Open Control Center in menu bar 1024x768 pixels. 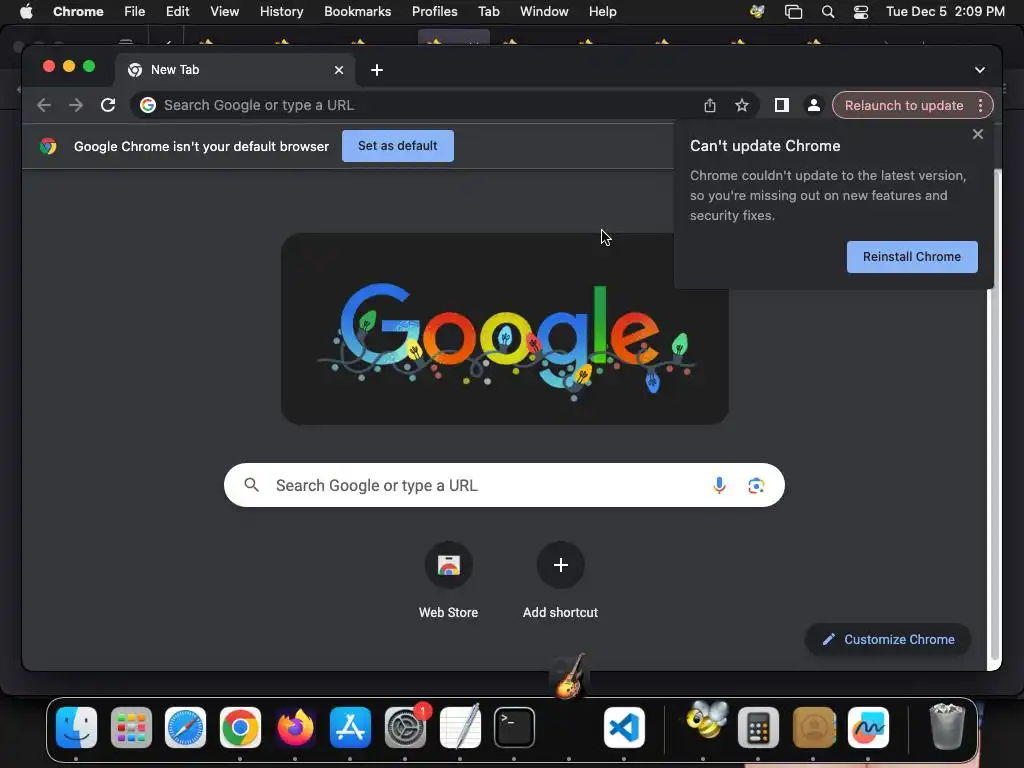click(x=861, y=11)
